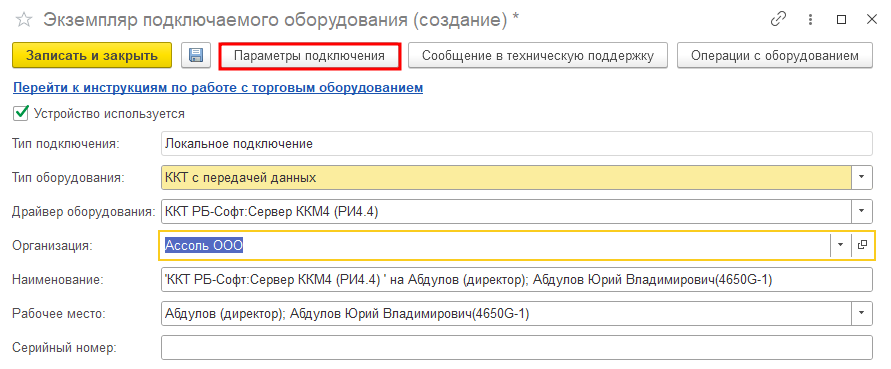Expand 'Драйвер оборудования' dropdown arrow
Screen dimensions: 891x369
862,212
